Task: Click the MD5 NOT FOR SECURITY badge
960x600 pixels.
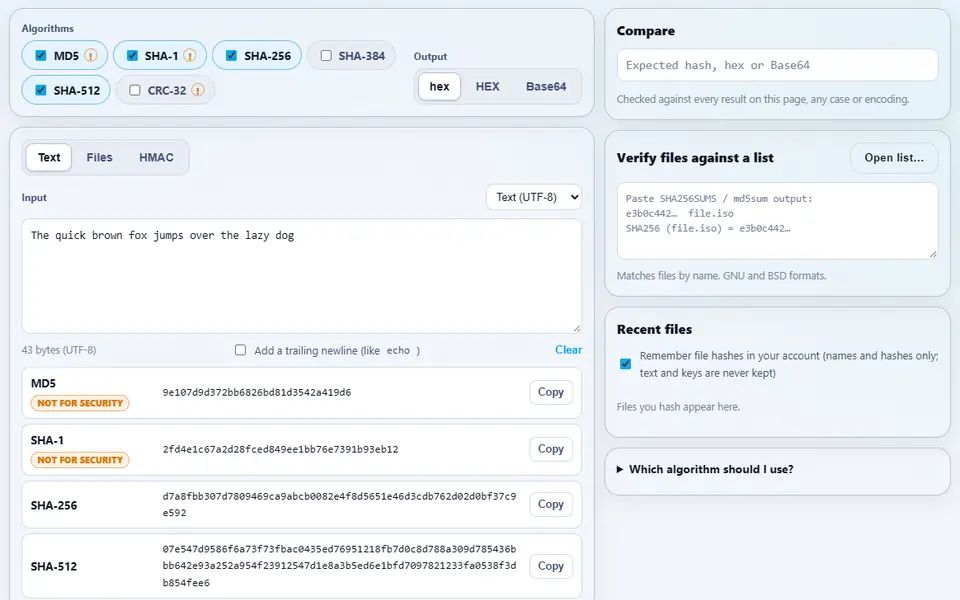Action: point(80,403)
